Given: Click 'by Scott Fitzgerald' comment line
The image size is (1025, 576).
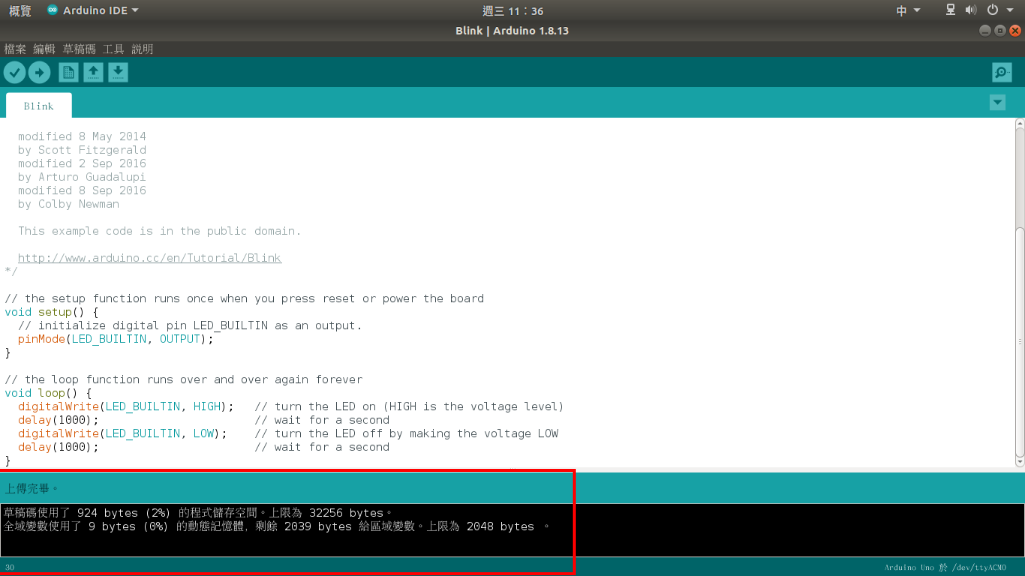Looking at the screenshot, I should coord(82,150).
